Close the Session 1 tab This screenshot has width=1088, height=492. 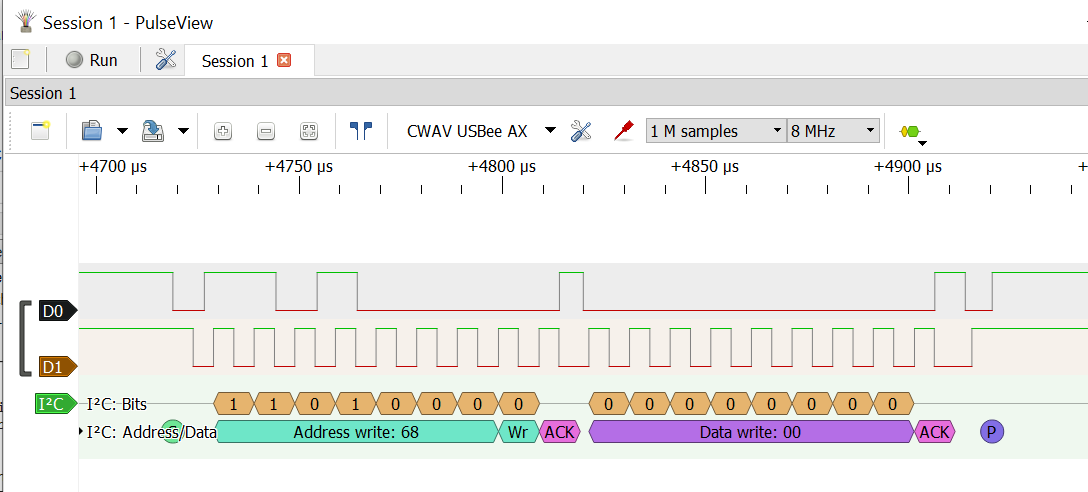point(283,60)
